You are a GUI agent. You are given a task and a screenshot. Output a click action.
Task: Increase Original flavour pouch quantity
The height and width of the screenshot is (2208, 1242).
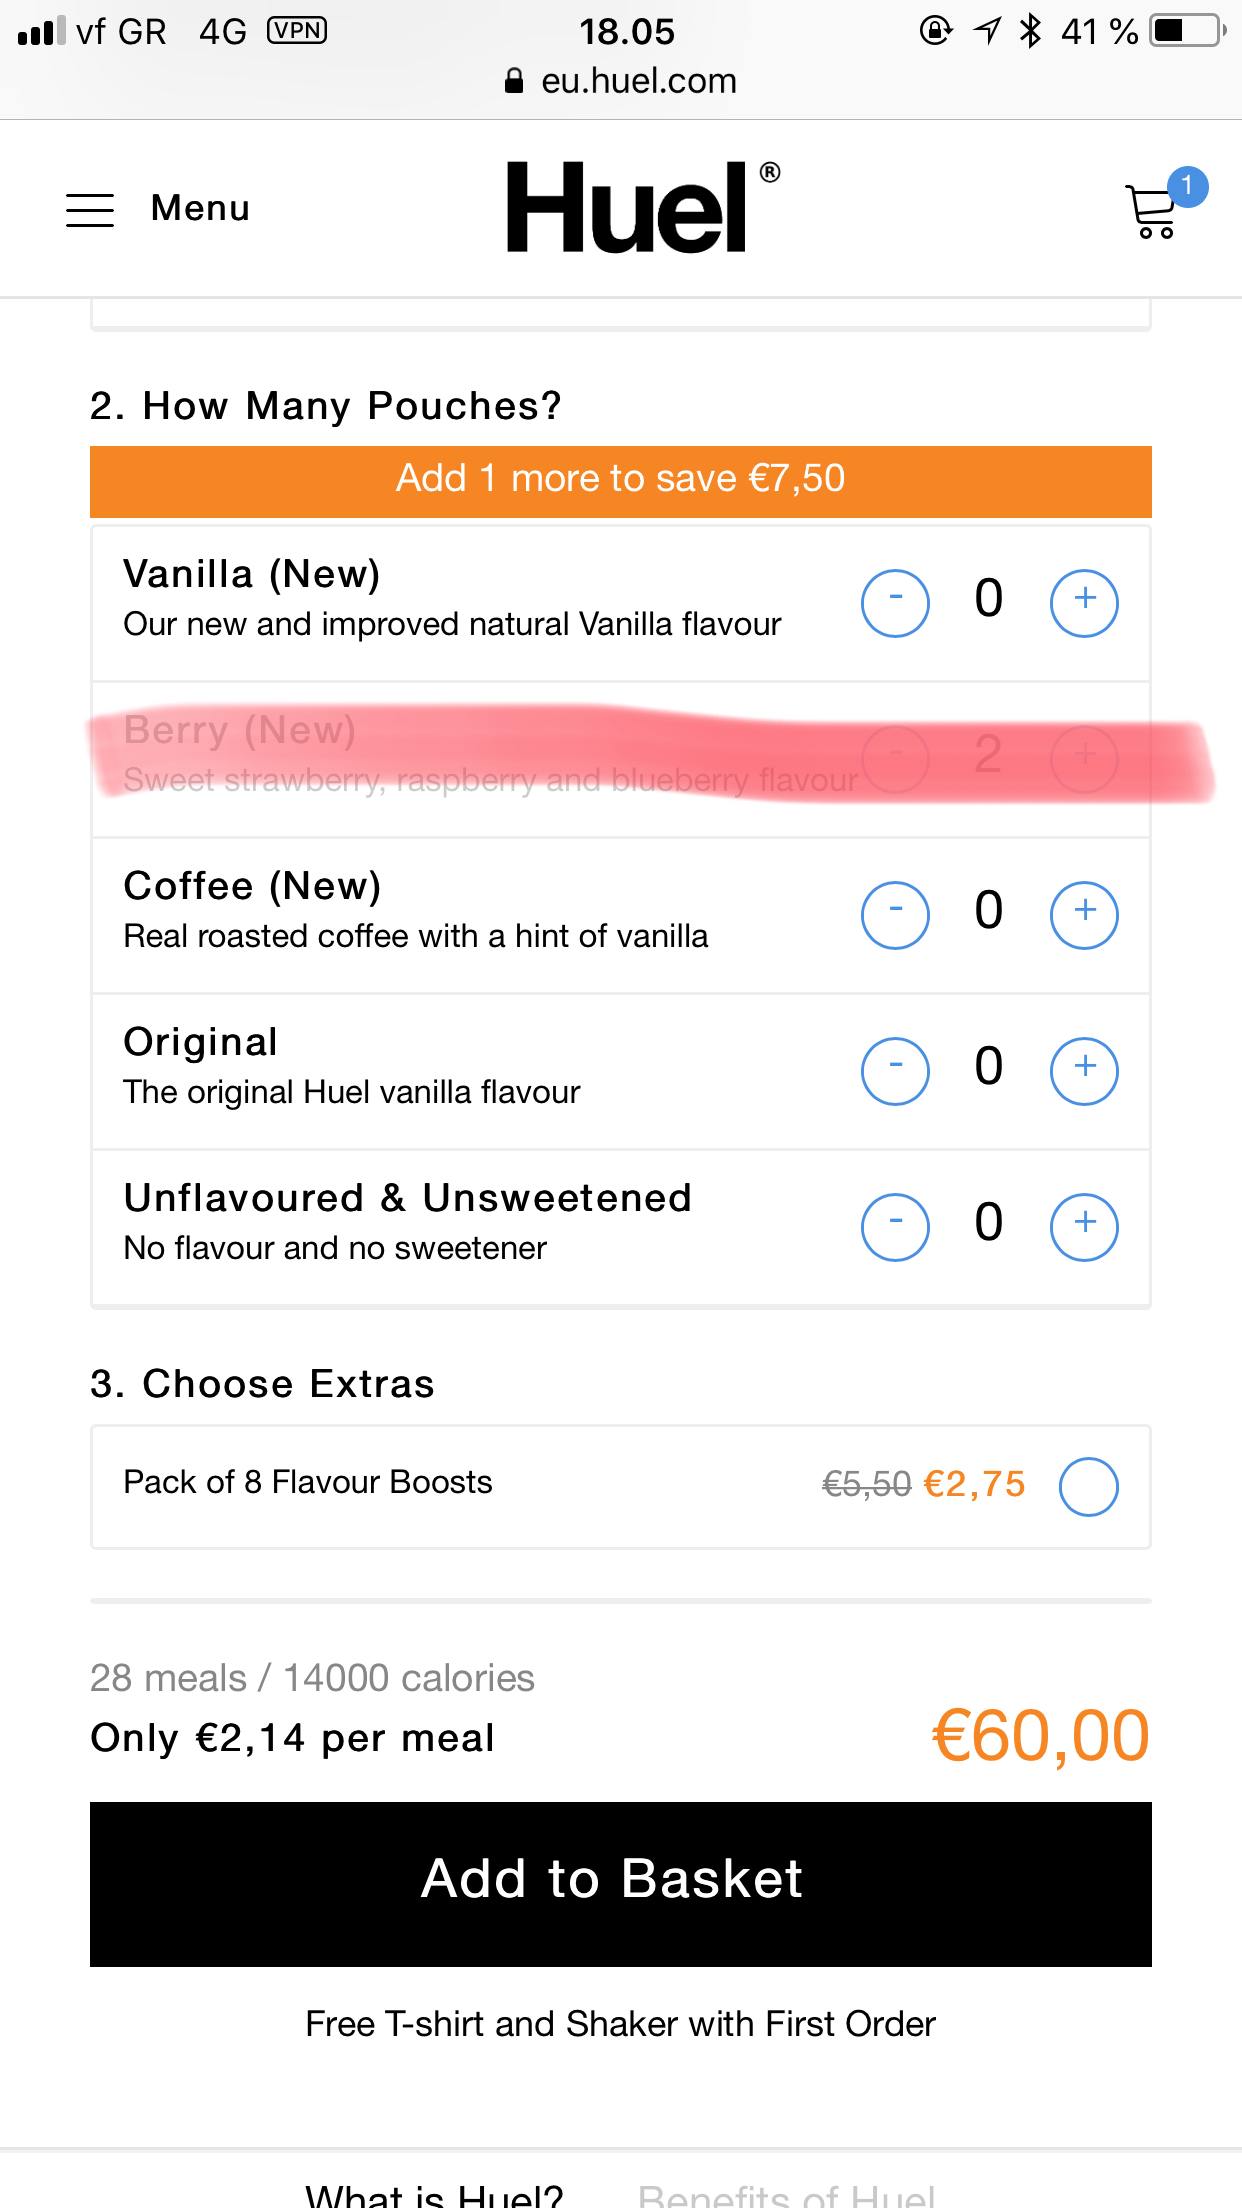(x=1084, y=1071)
